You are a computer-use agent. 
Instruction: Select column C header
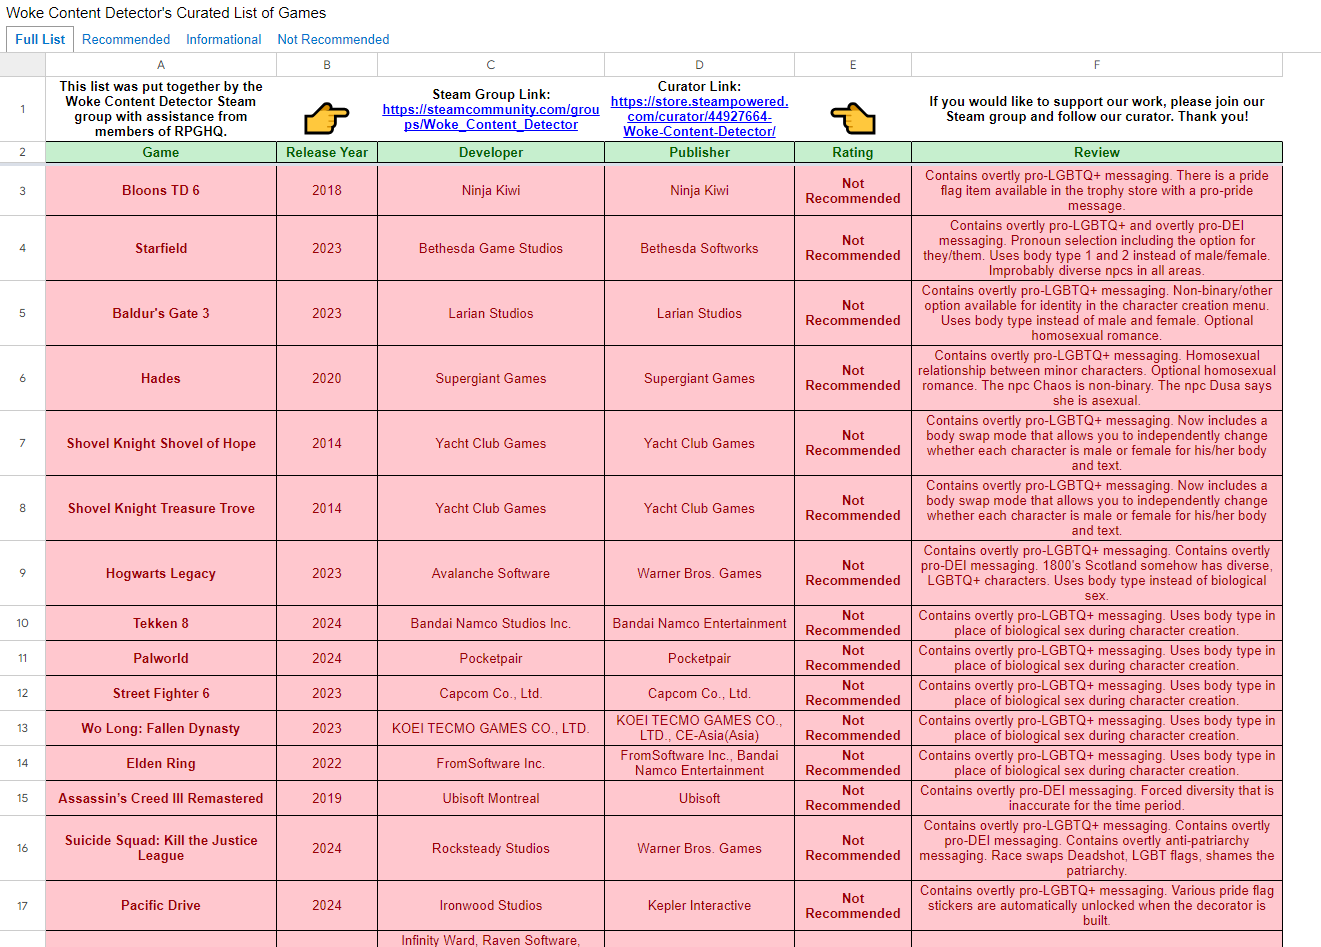pos(491,65)
